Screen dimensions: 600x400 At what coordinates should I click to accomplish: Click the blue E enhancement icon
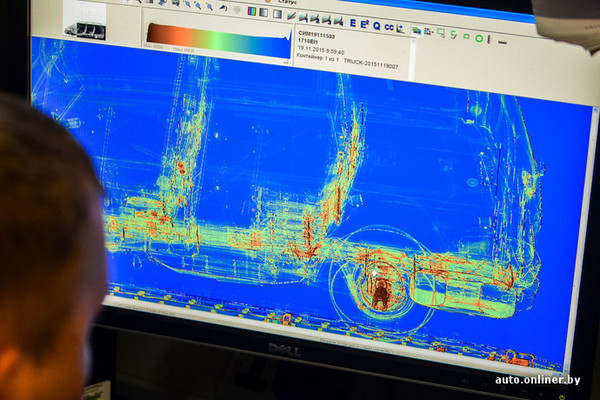353,23
